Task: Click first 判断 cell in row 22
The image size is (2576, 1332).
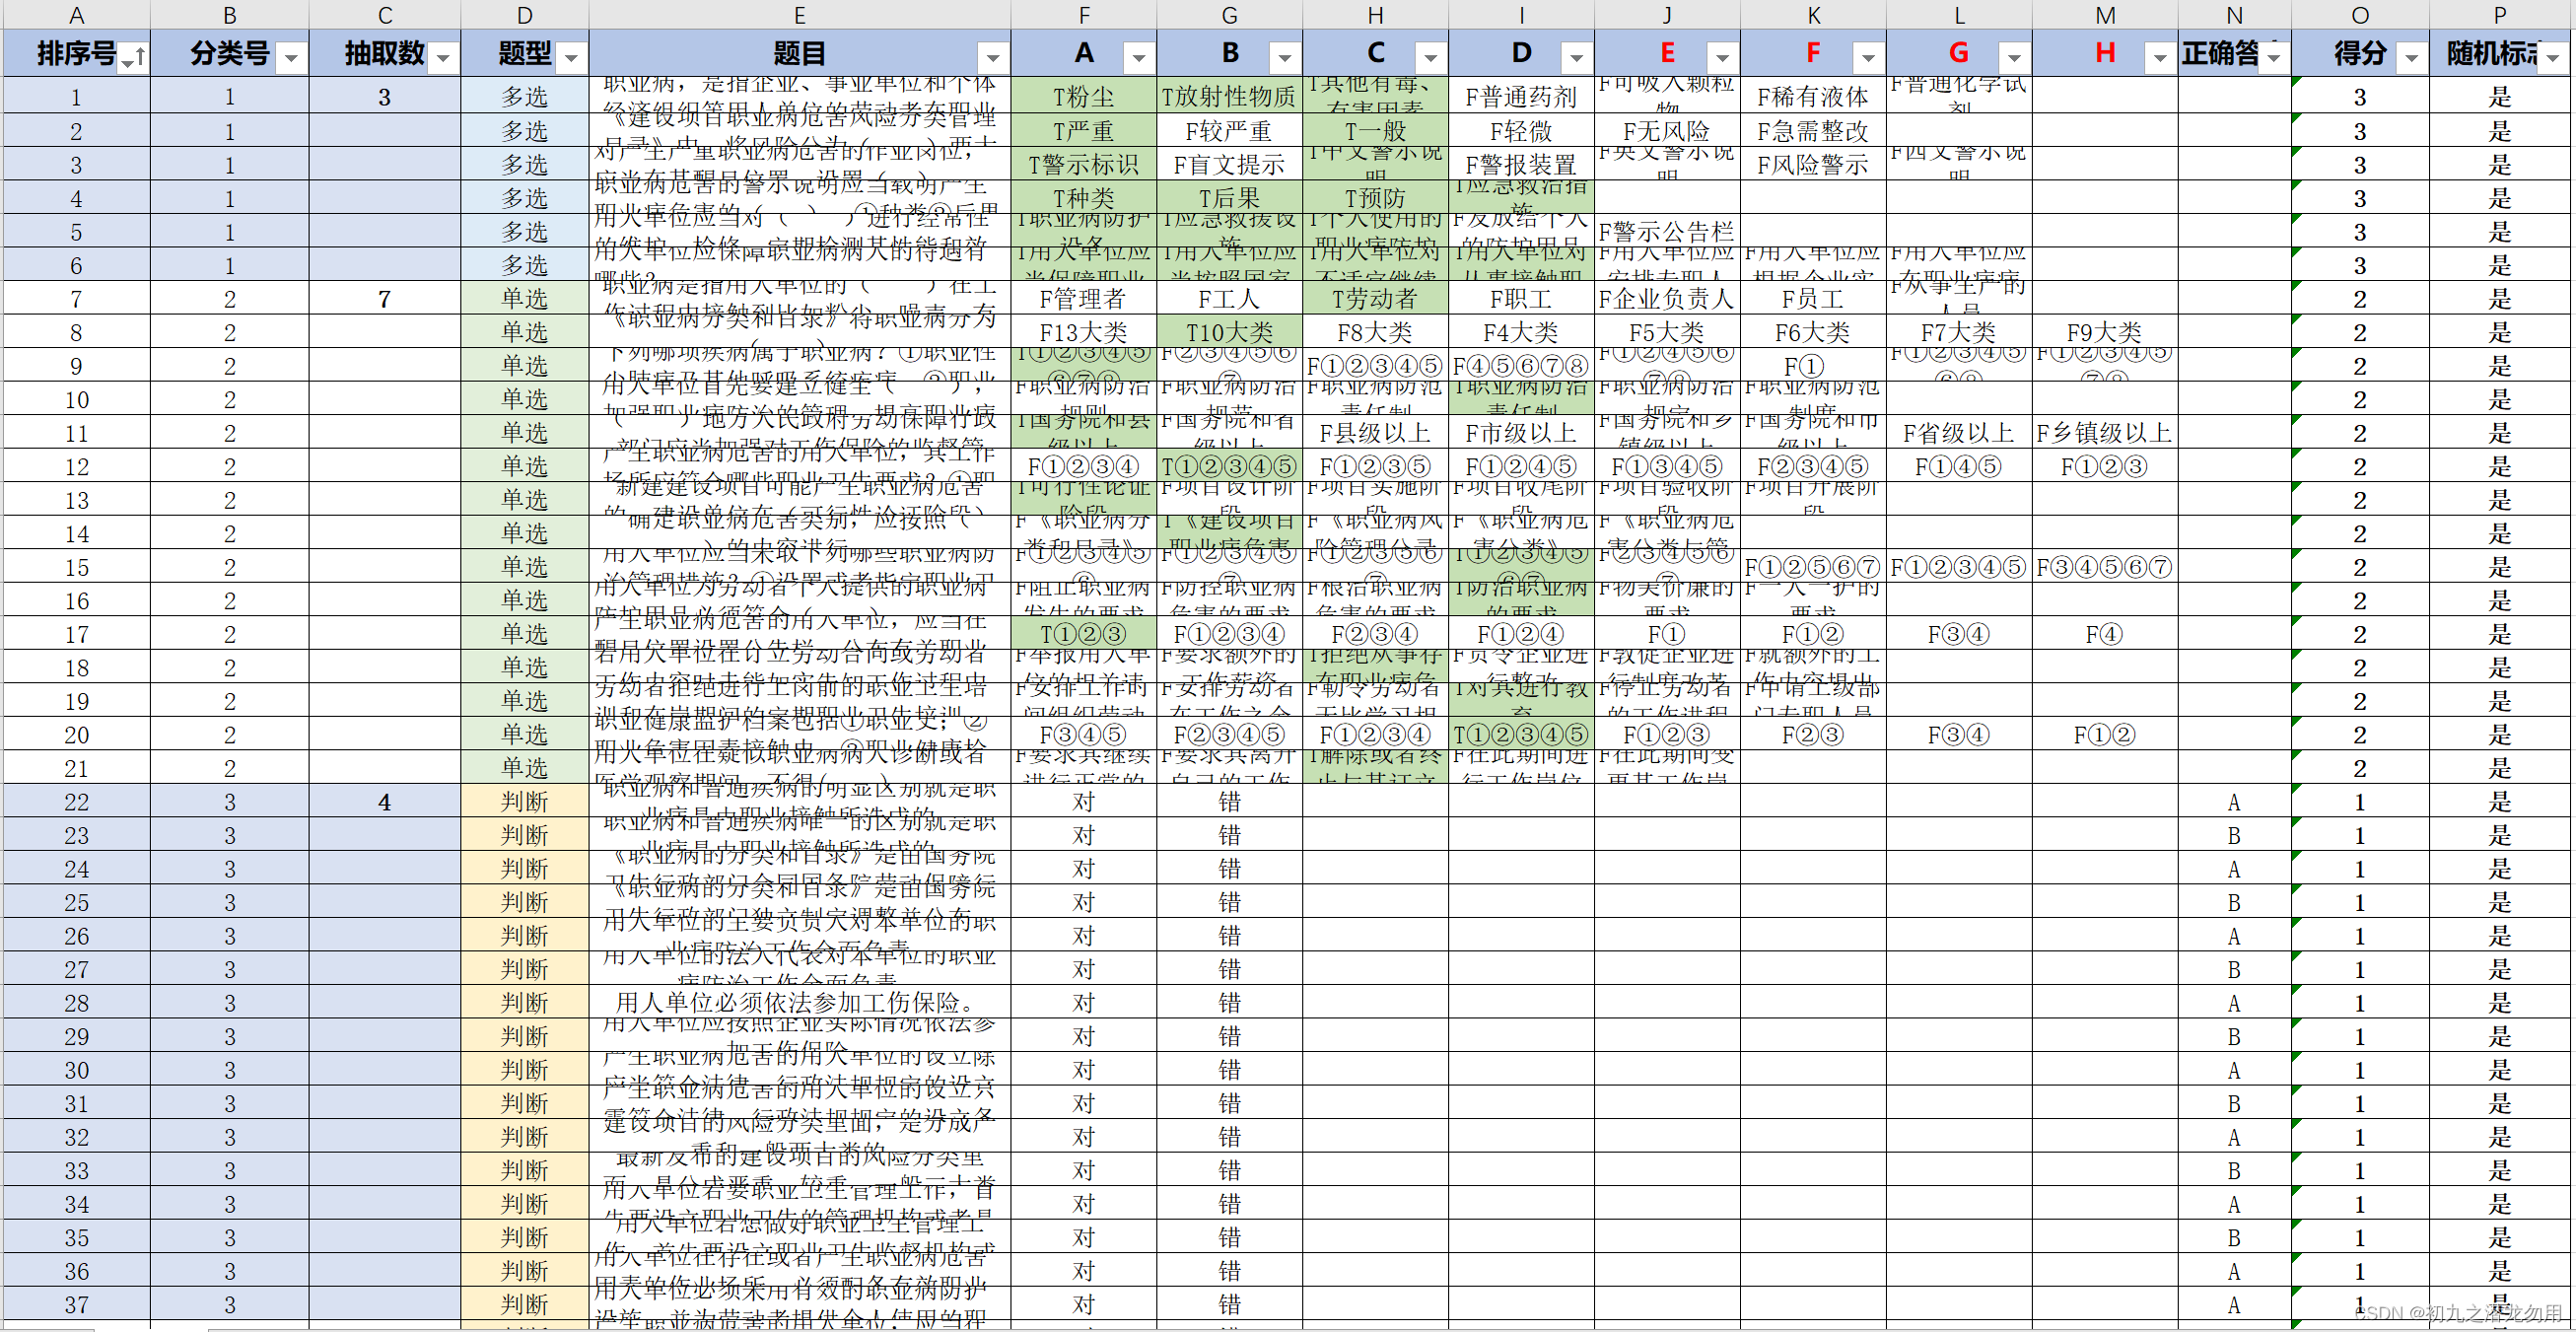Action: [524, 802]
